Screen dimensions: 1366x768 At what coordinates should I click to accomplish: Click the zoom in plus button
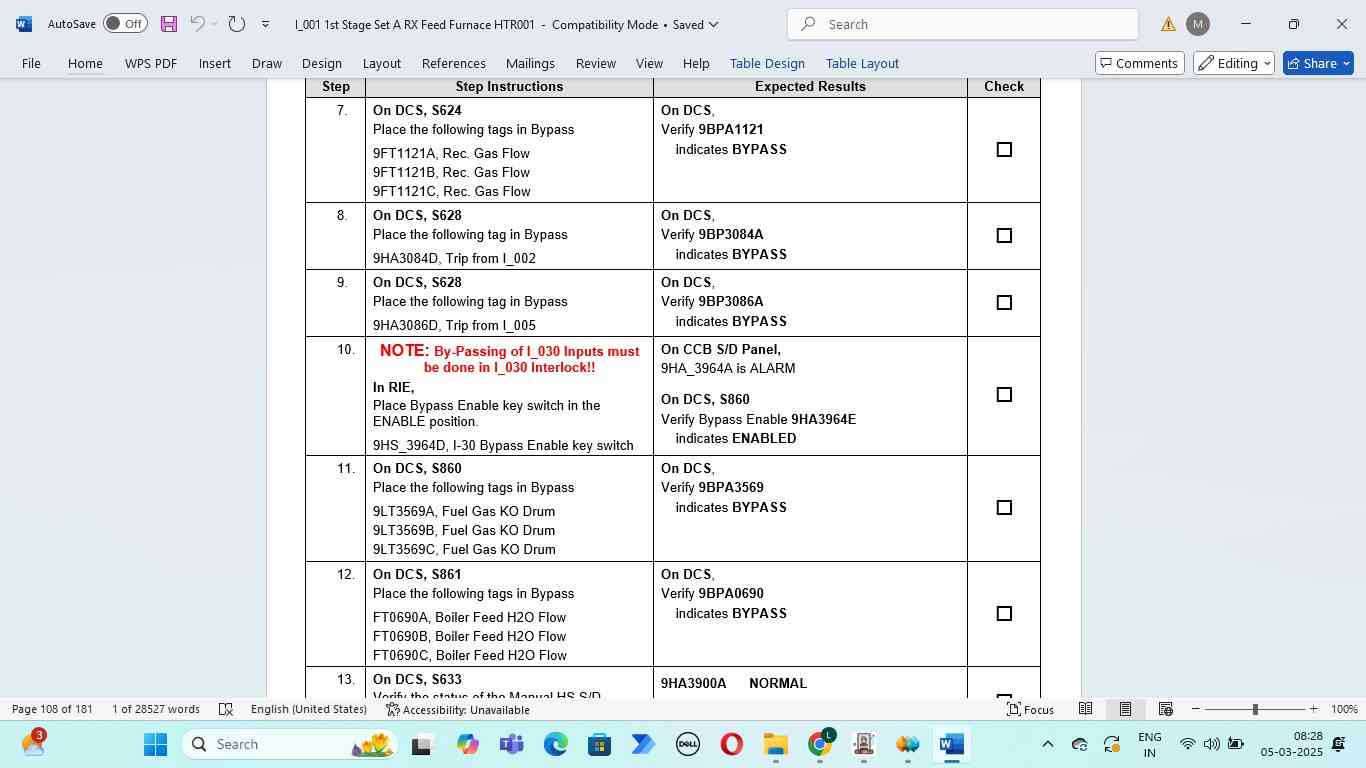coord(1314,709)
